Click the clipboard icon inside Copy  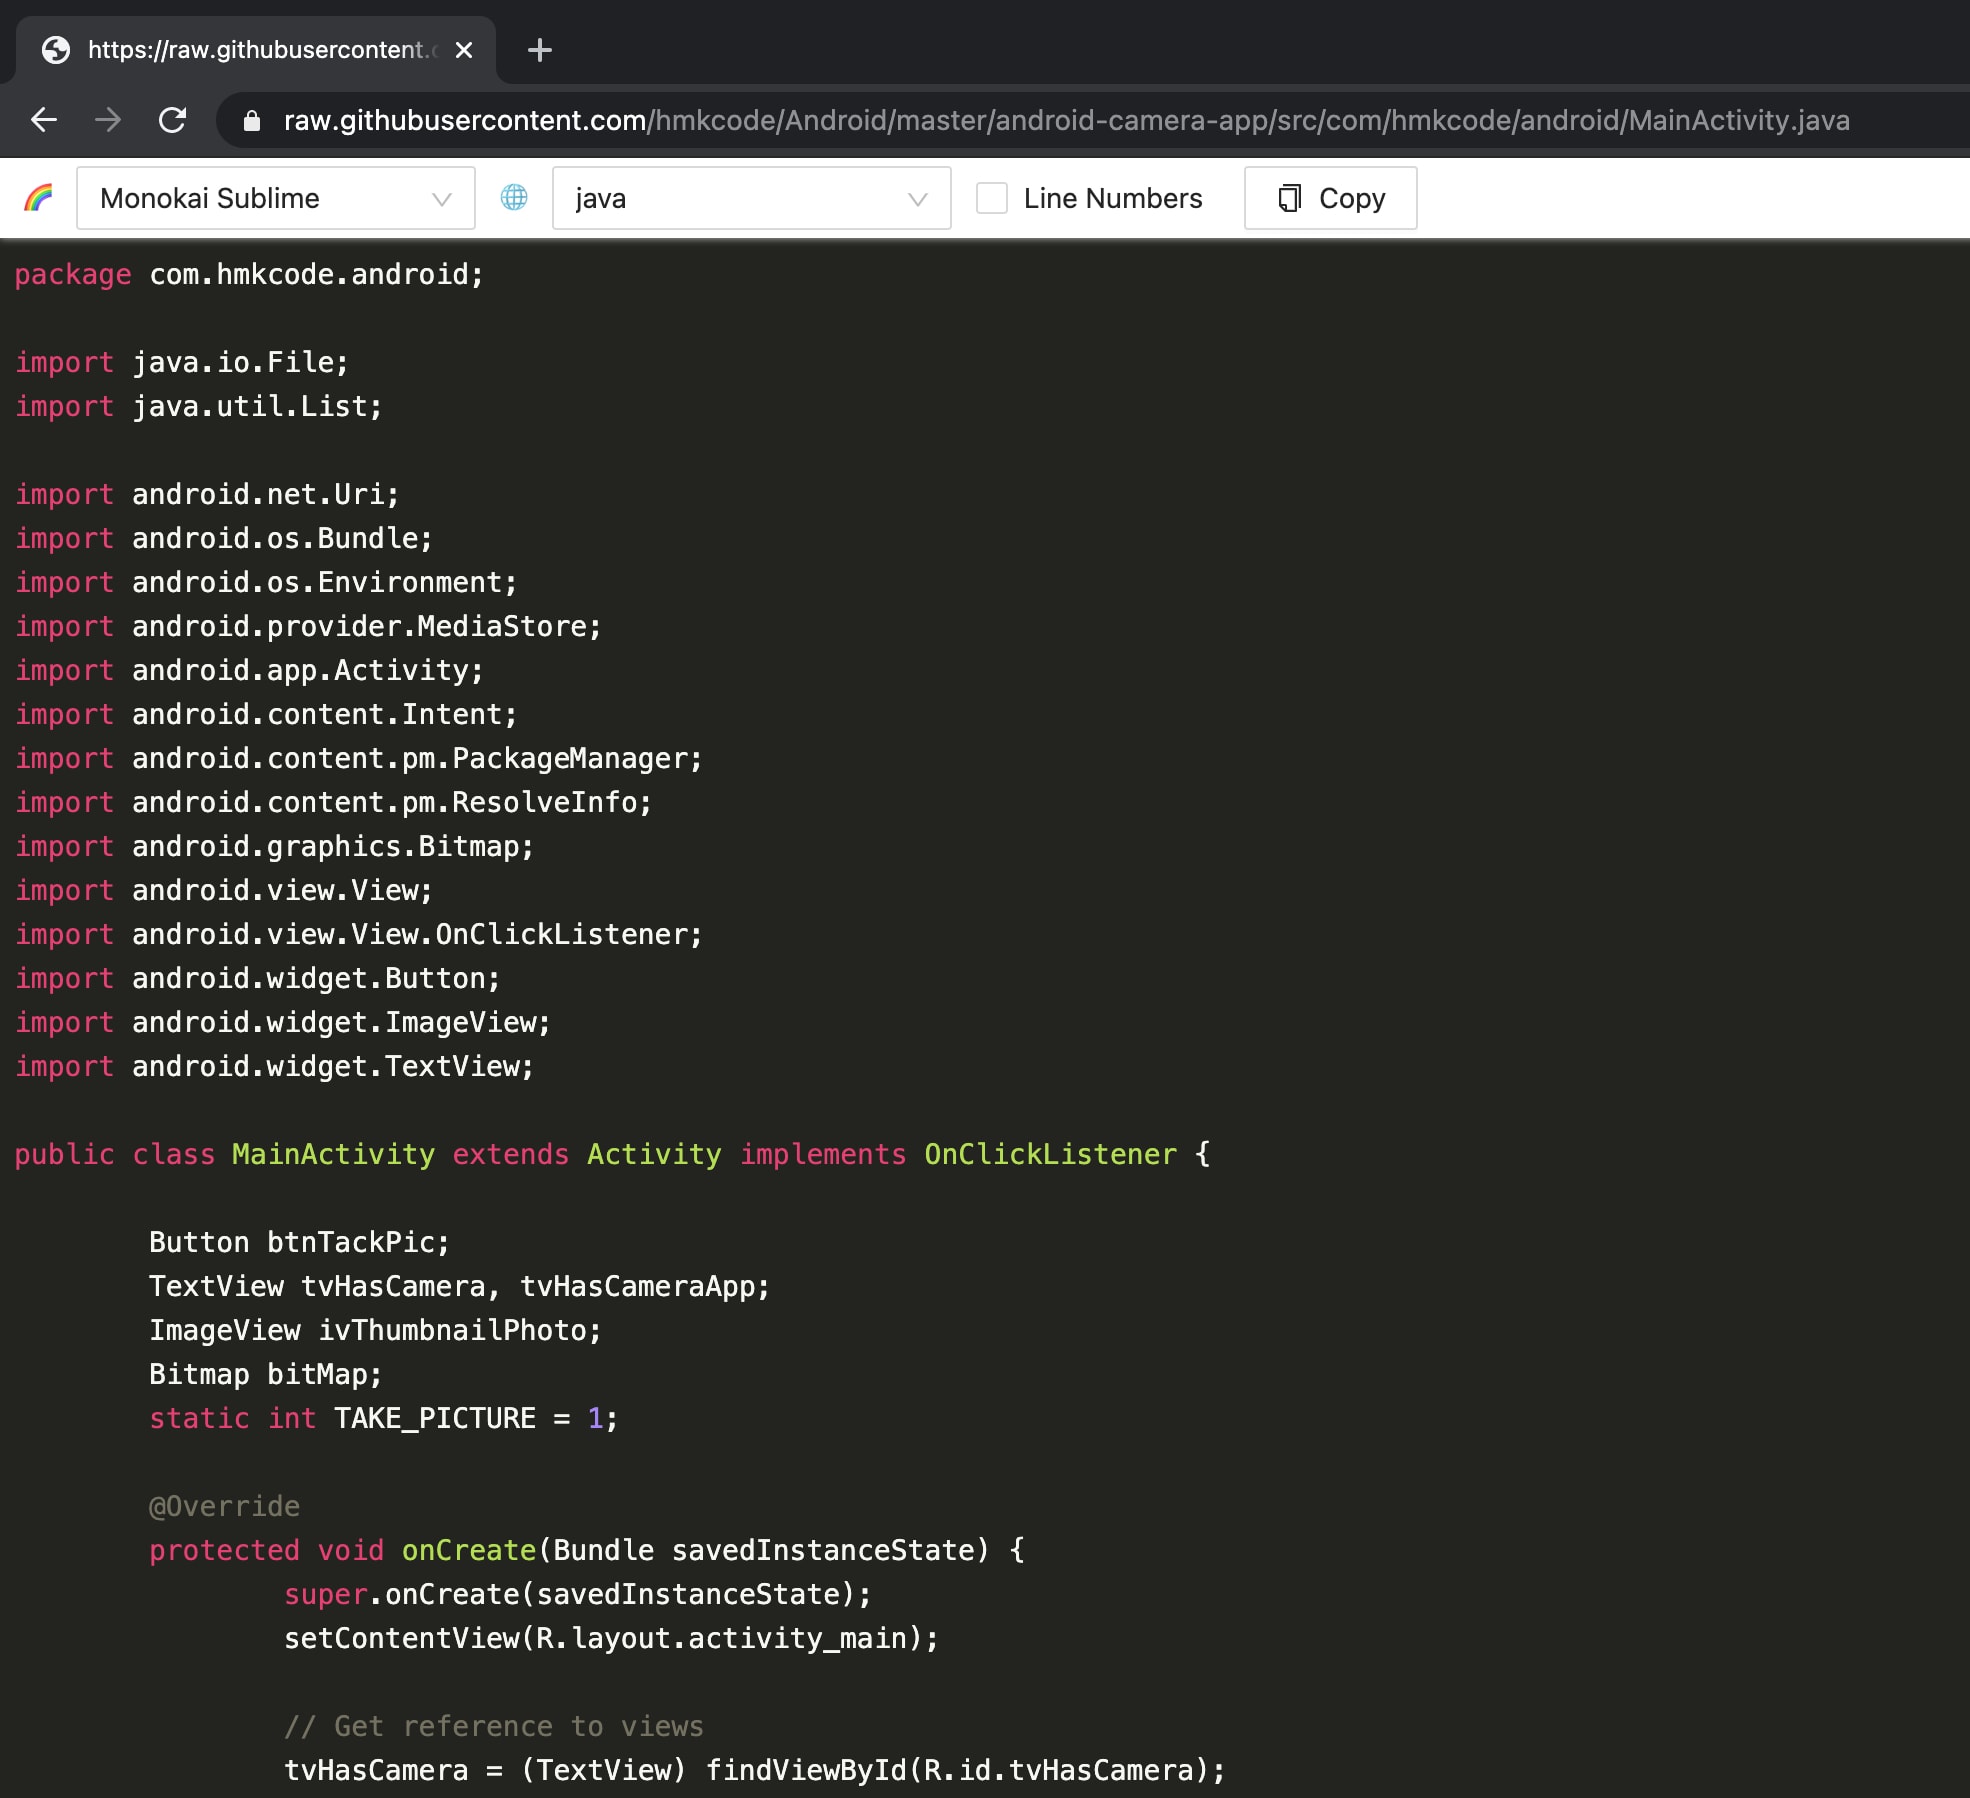(1290, 198)
